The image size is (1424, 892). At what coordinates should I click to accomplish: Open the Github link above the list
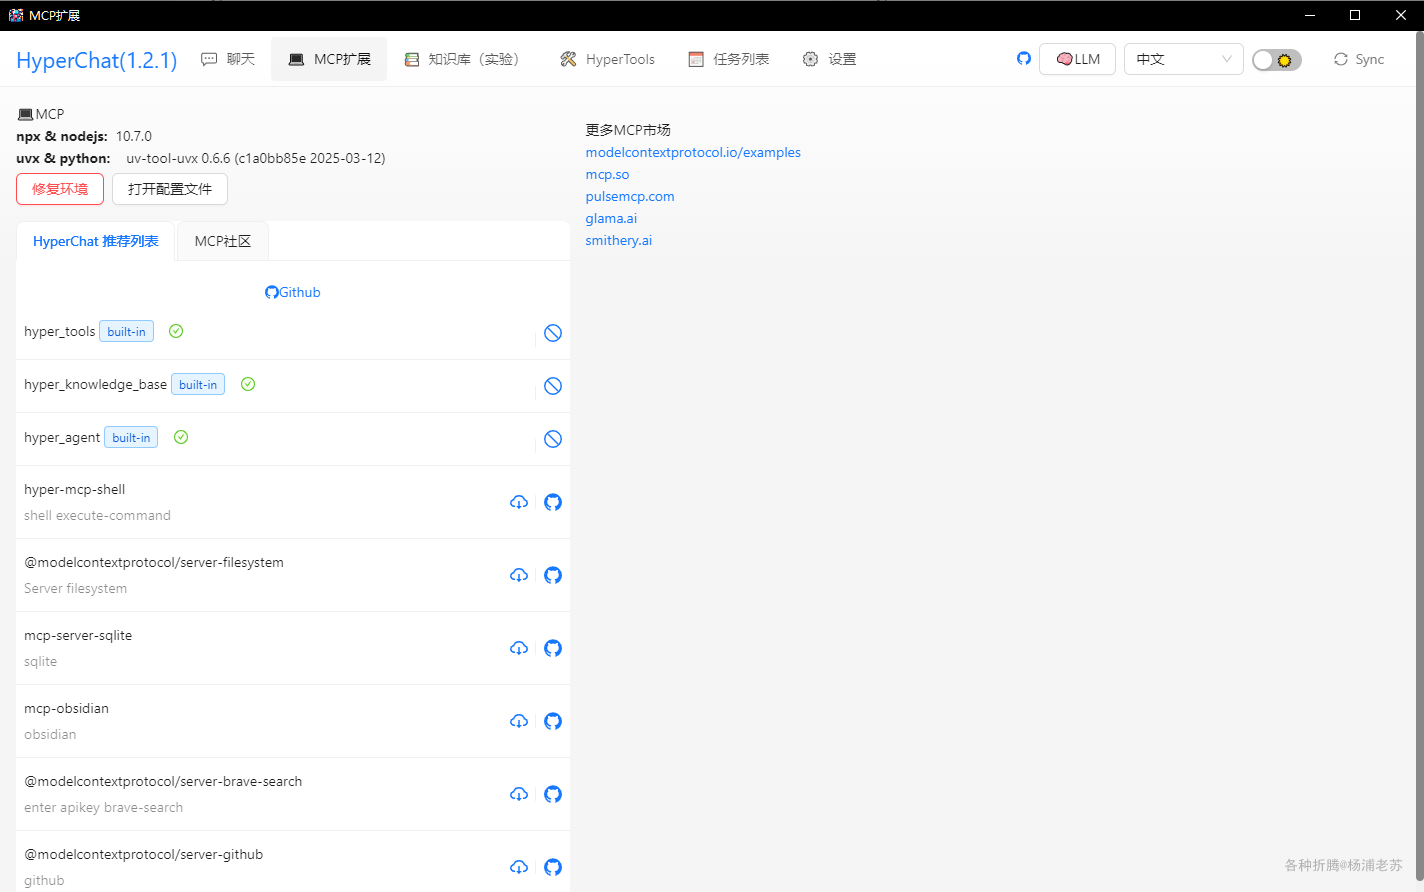click(x=293, y=292)
